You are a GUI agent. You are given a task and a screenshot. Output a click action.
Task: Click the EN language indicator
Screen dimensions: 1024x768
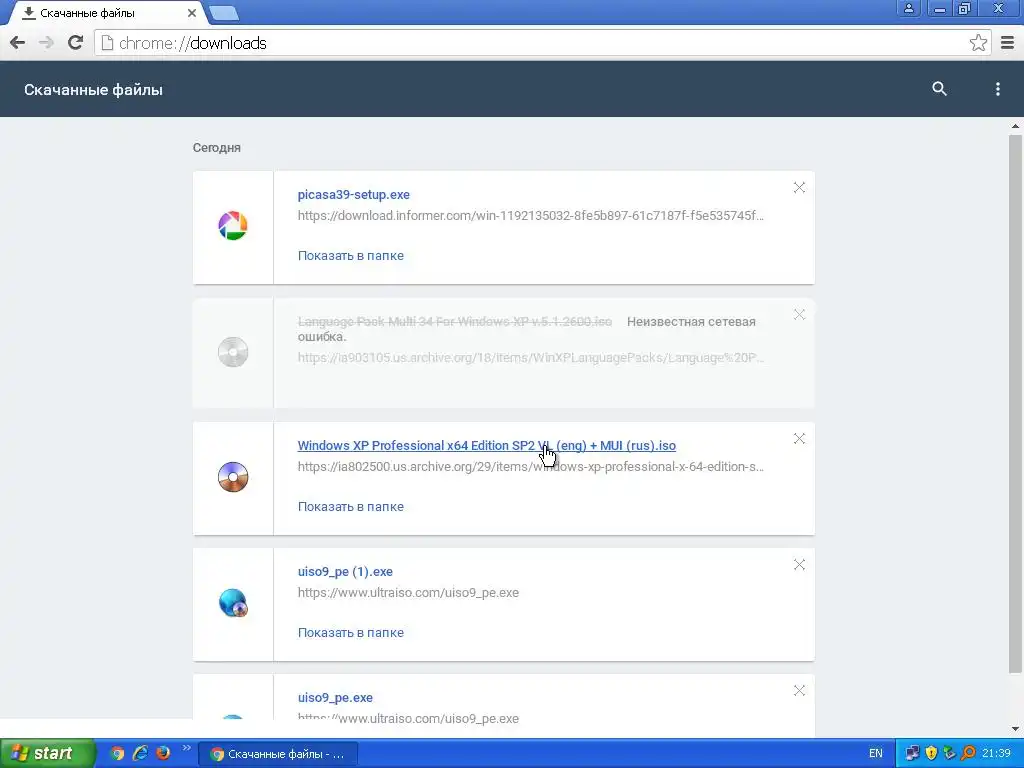click(x=875, y=753)
